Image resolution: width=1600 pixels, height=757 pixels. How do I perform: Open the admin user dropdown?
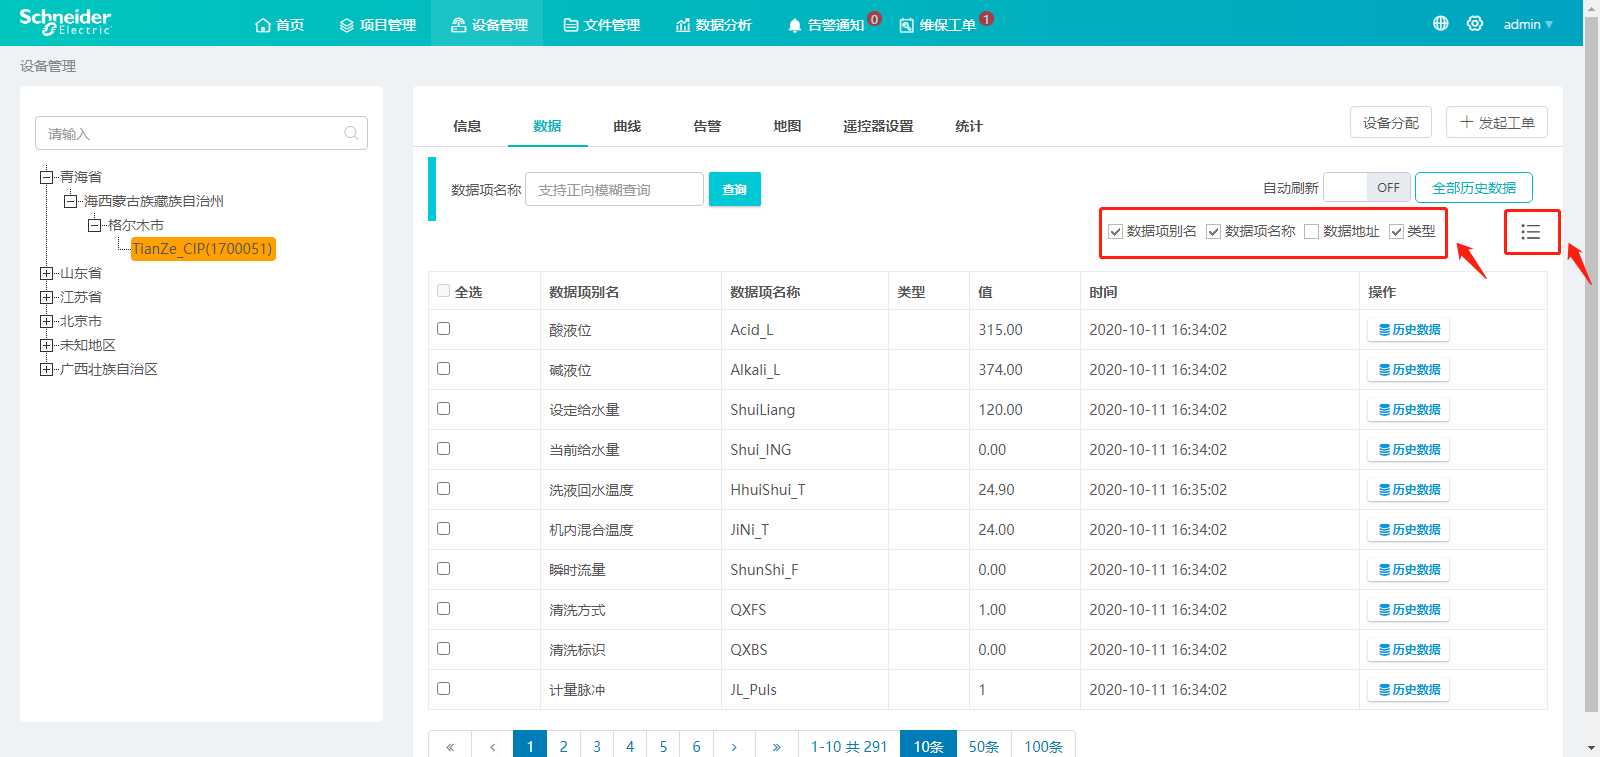(x=1528, y=24)
